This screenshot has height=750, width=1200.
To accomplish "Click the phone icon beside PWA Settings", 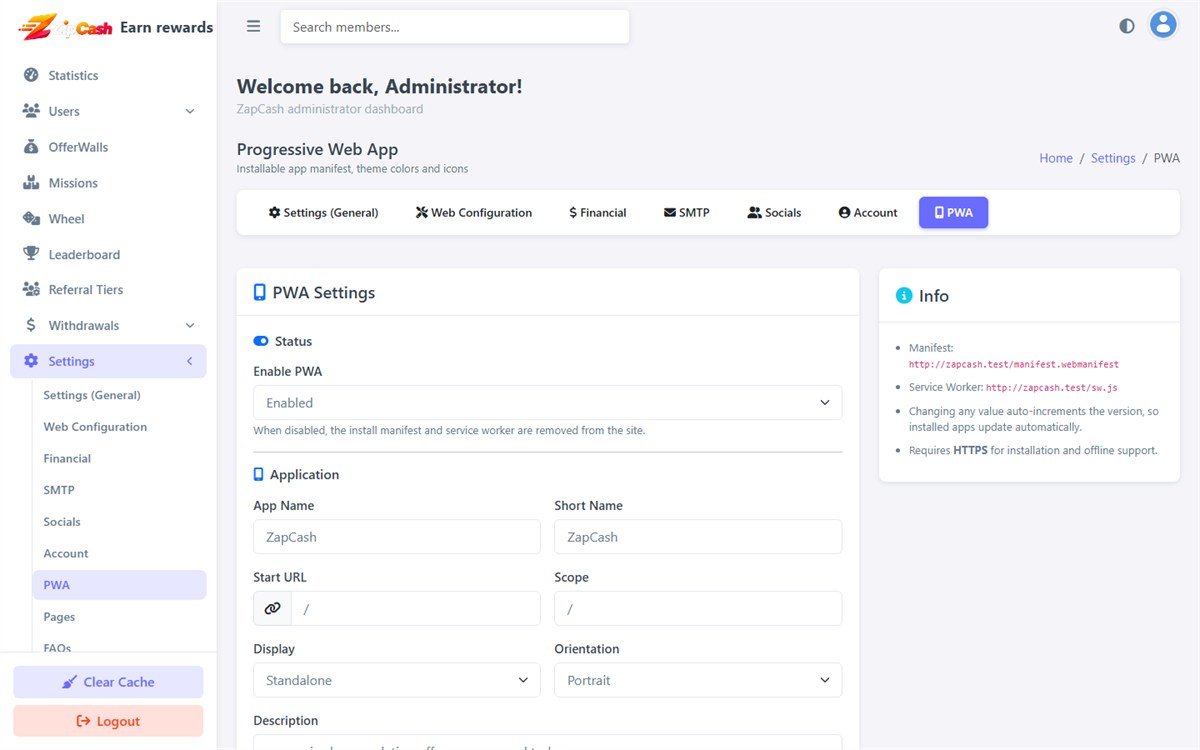I will [260, 292].
